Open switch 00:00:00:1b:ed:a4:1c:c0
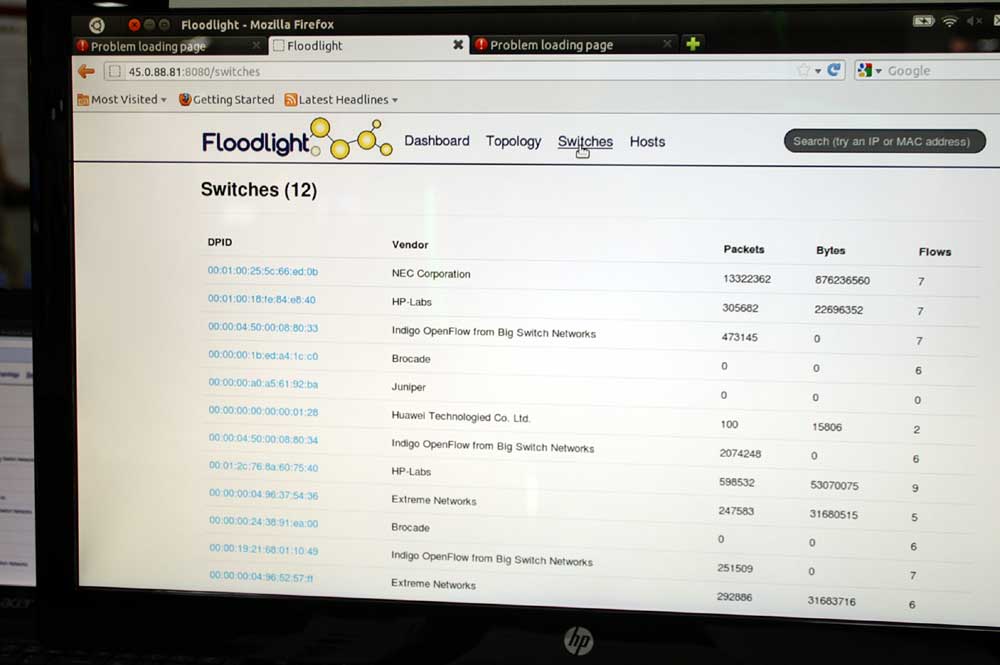This screenshot has width=1000, height=665. (263, 355)
